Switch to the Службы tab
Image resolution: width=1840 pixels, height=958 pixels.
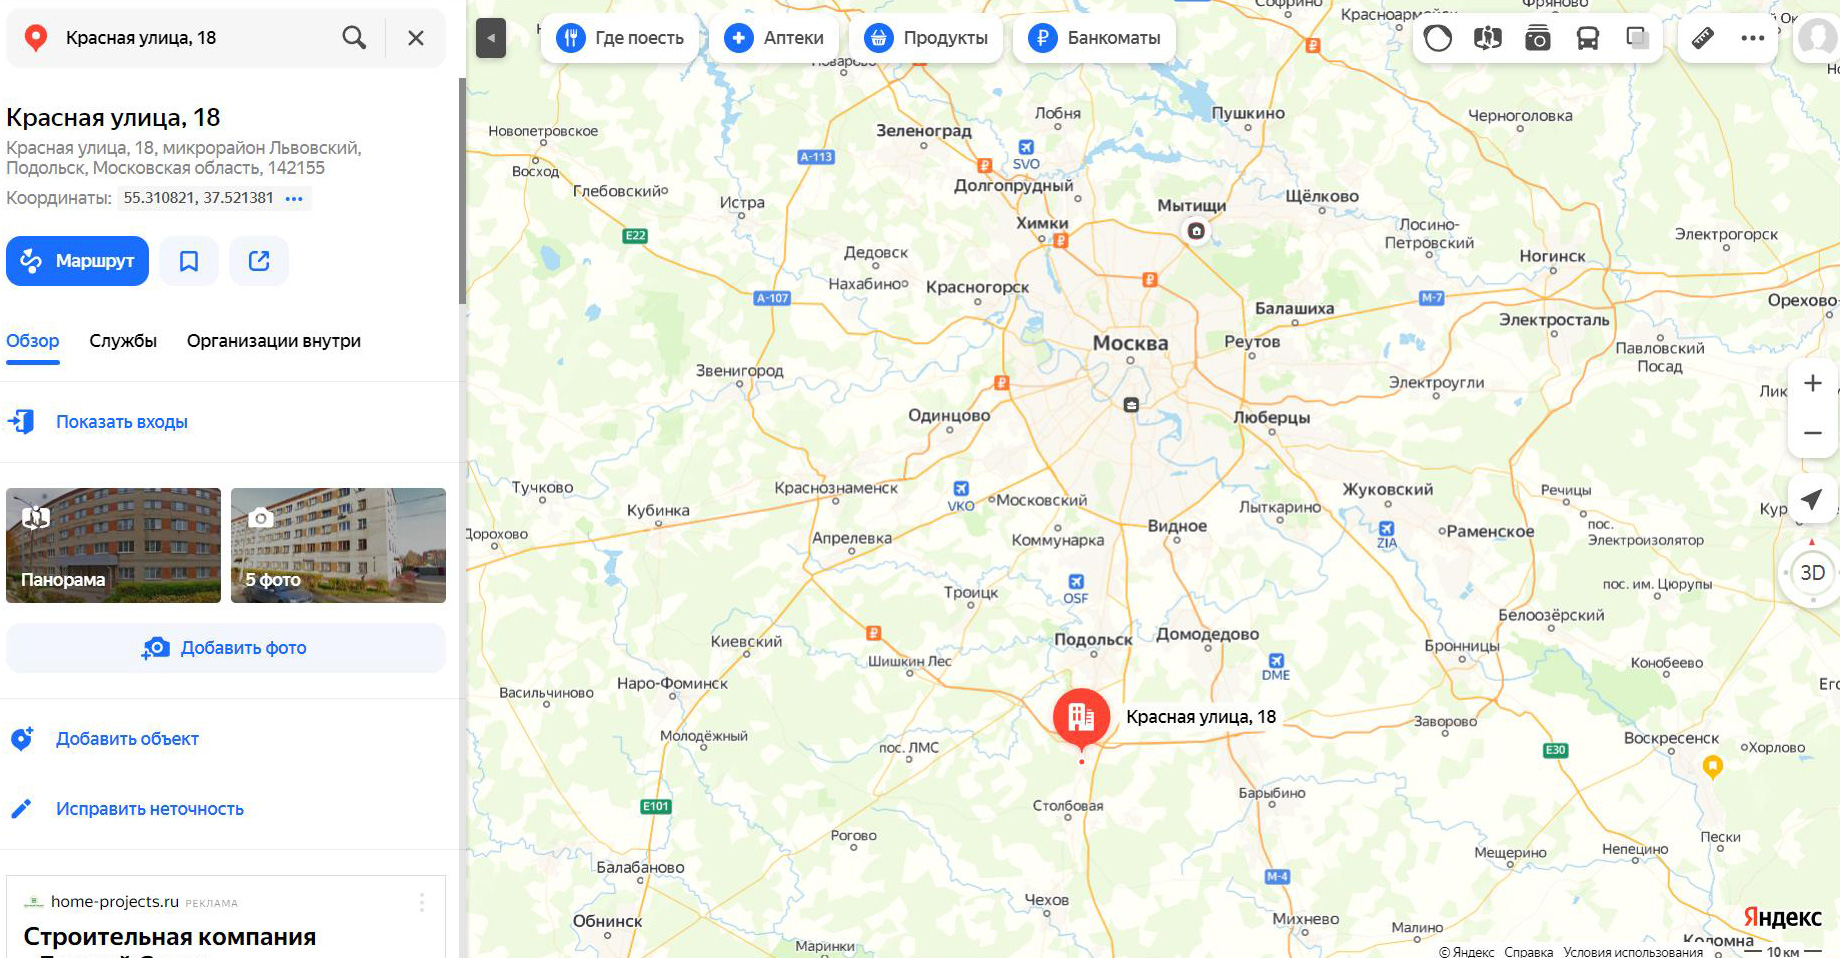pos(123,341)
